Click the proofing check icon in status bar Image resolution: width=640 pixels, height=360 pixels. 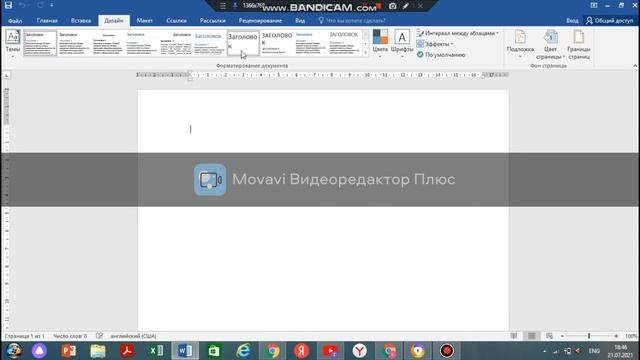pos(99,336)
